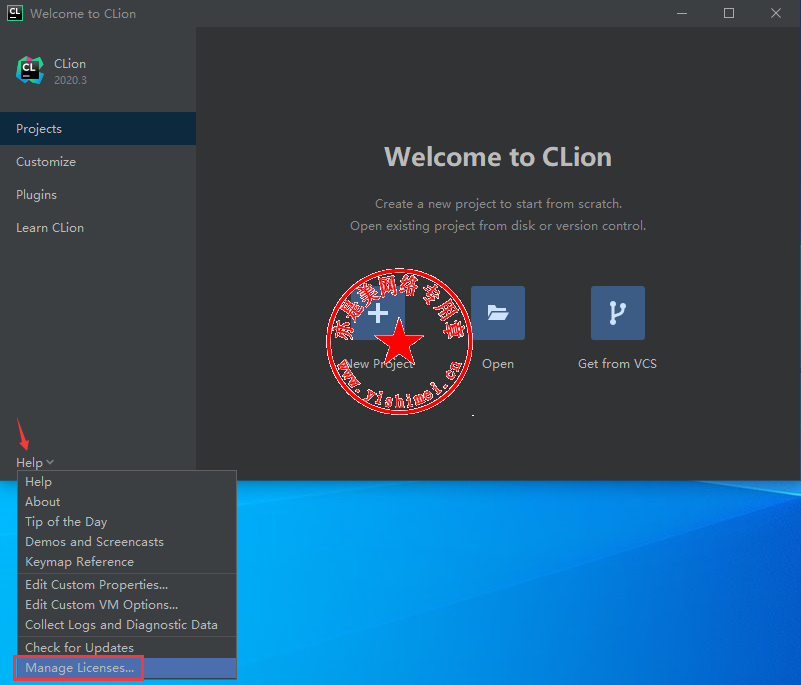Screen dimensions: 801x685
Task: Show Tip of the Day
Action: [127, 522]
